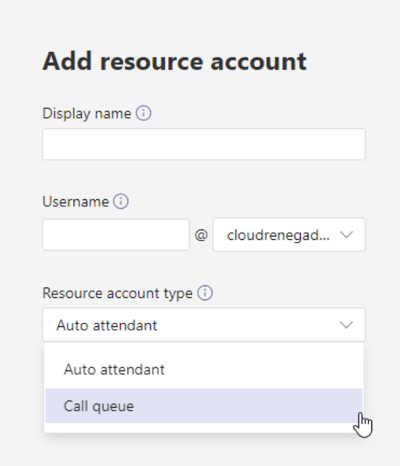Click the Display name label

pos(87,114)
